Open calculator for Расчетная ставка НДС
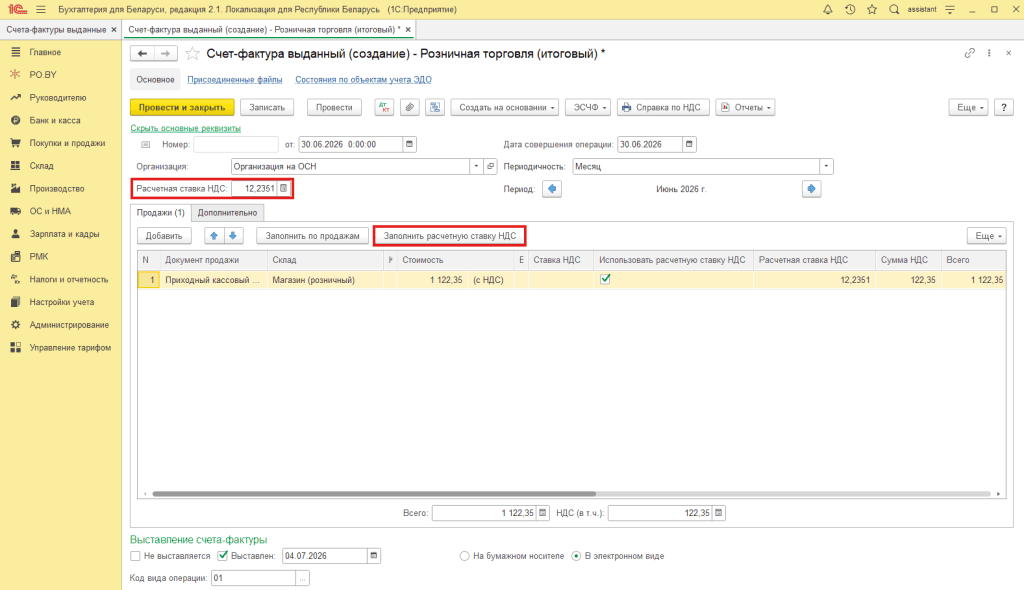This screenshot has height=590, width=1024. (x=283, y=189)
